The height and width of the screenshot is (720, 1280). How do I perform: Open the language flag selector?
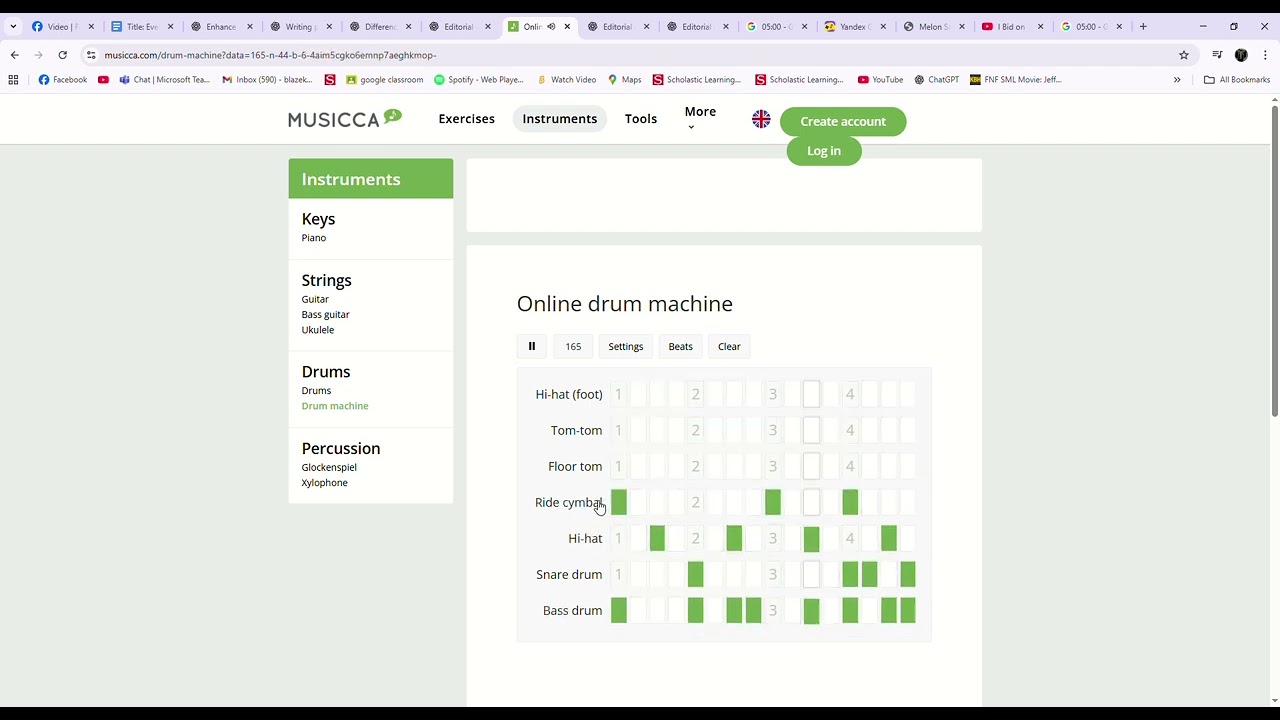click(761, 120)
